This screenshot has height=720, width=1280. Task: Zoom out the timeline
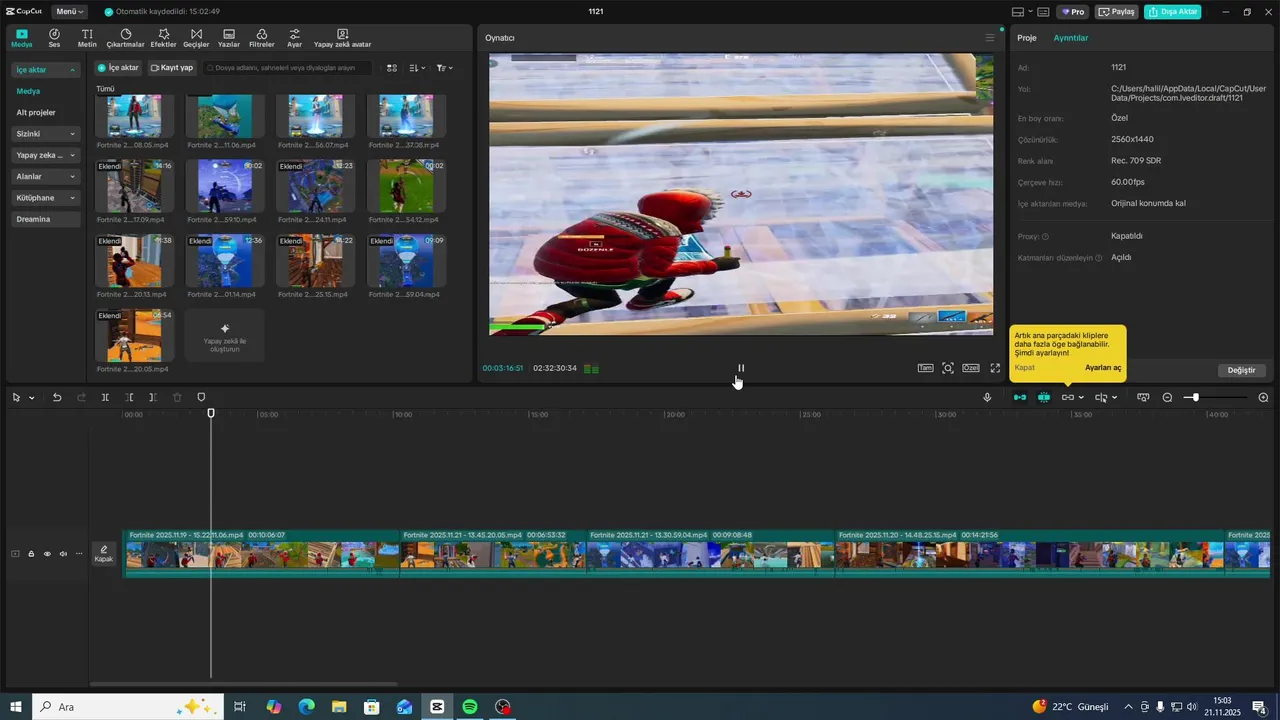coord(1167,397)
